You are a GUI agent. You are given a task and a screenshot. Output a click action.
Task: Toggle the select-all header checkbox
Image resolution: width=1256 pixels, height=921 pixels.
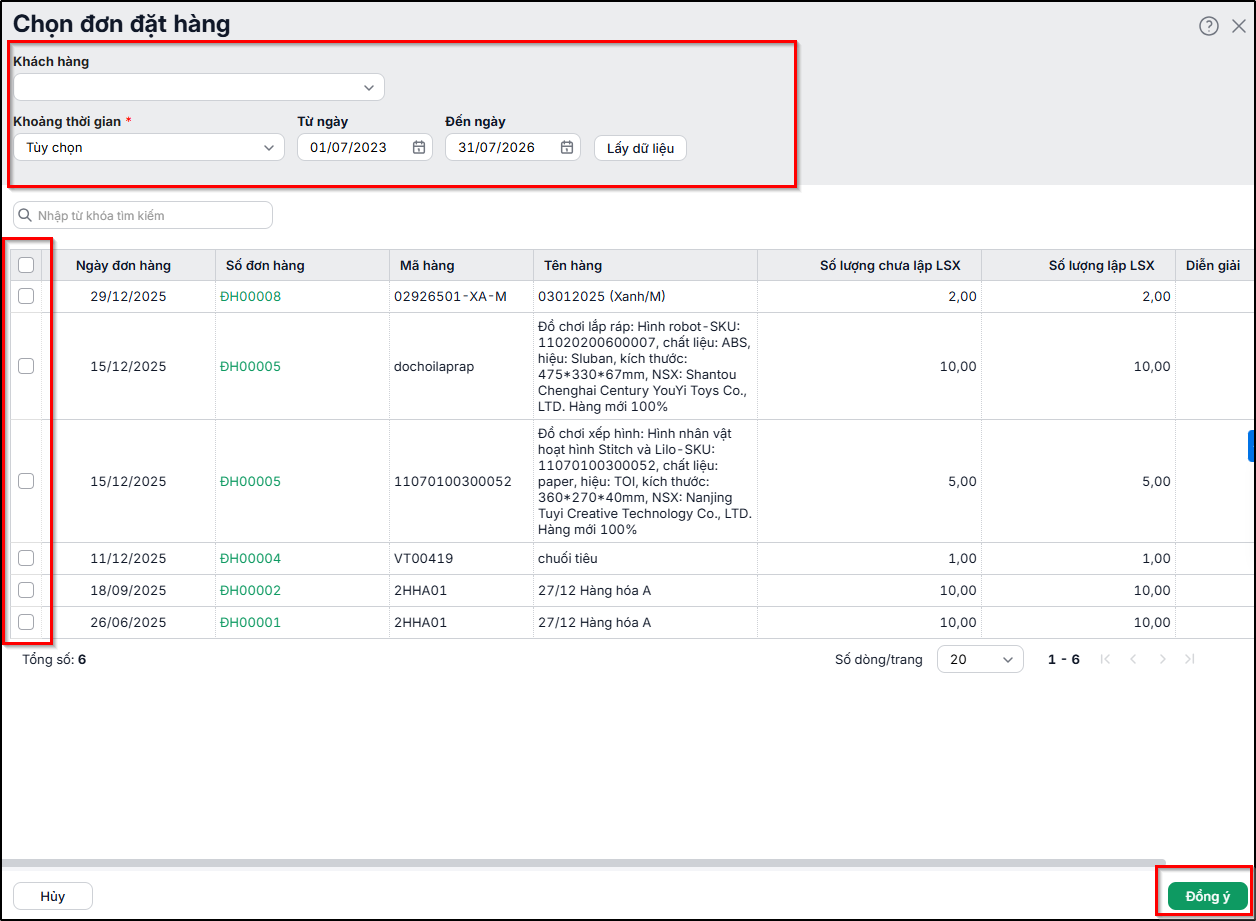tap(26, 265)
